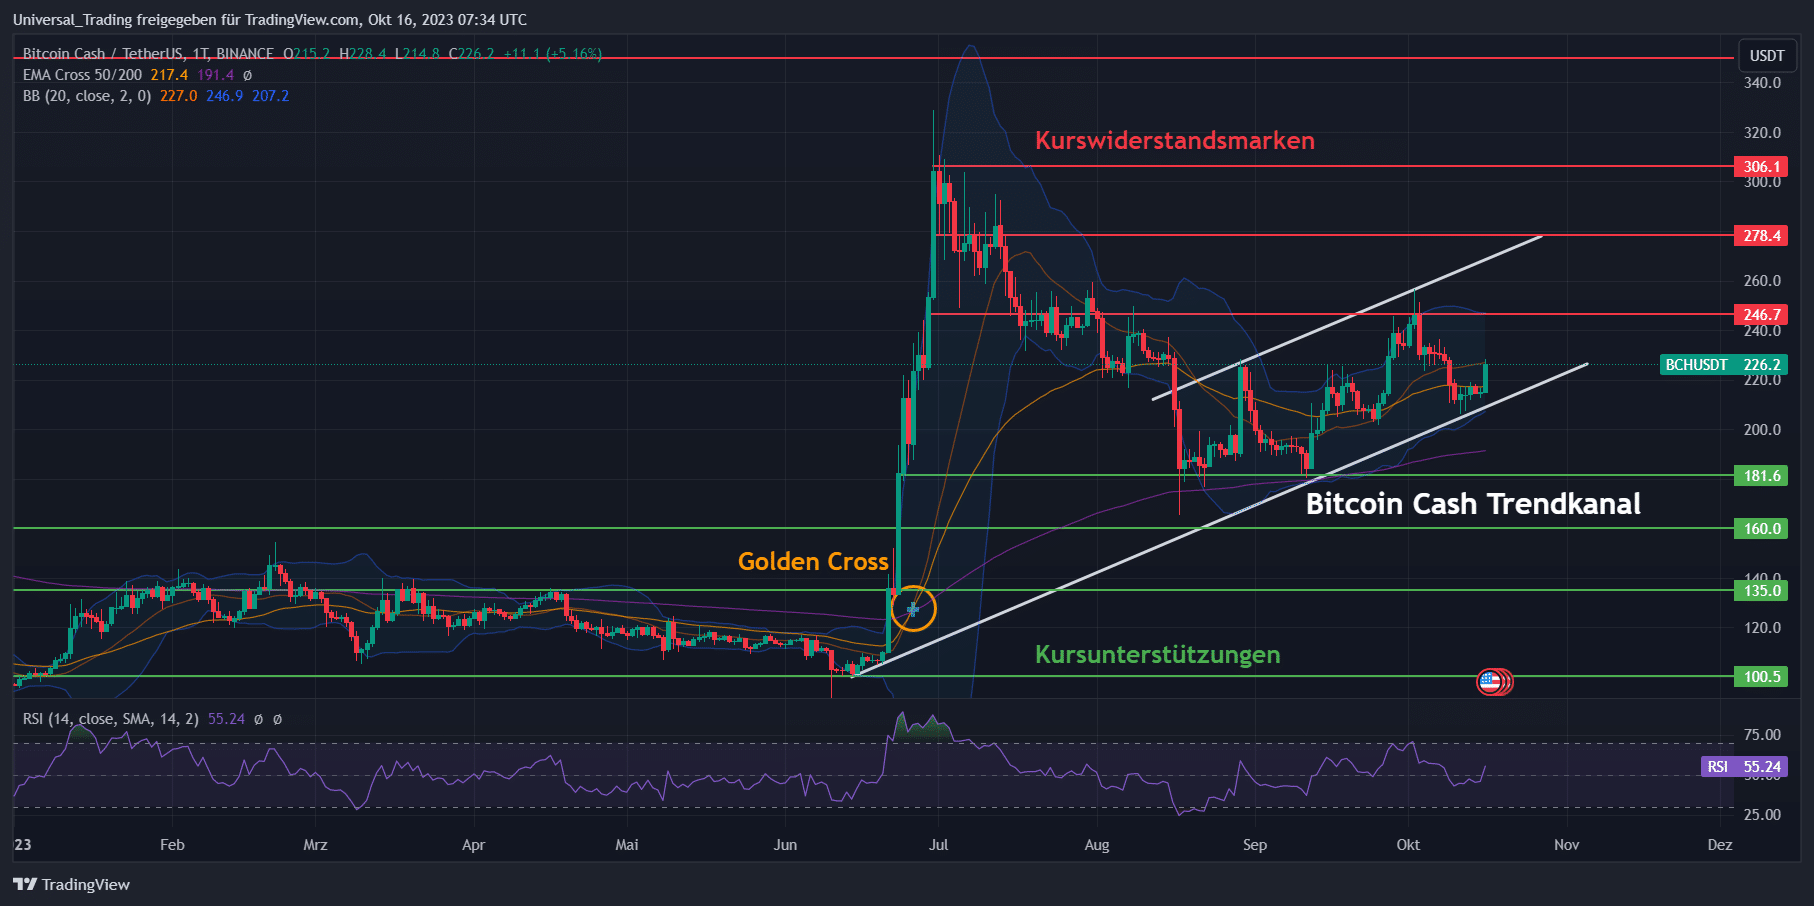The height and width of the screenshot is (906, 1814).
Task: Click the 306.1 resistance price label
Action: [1761, 167]
